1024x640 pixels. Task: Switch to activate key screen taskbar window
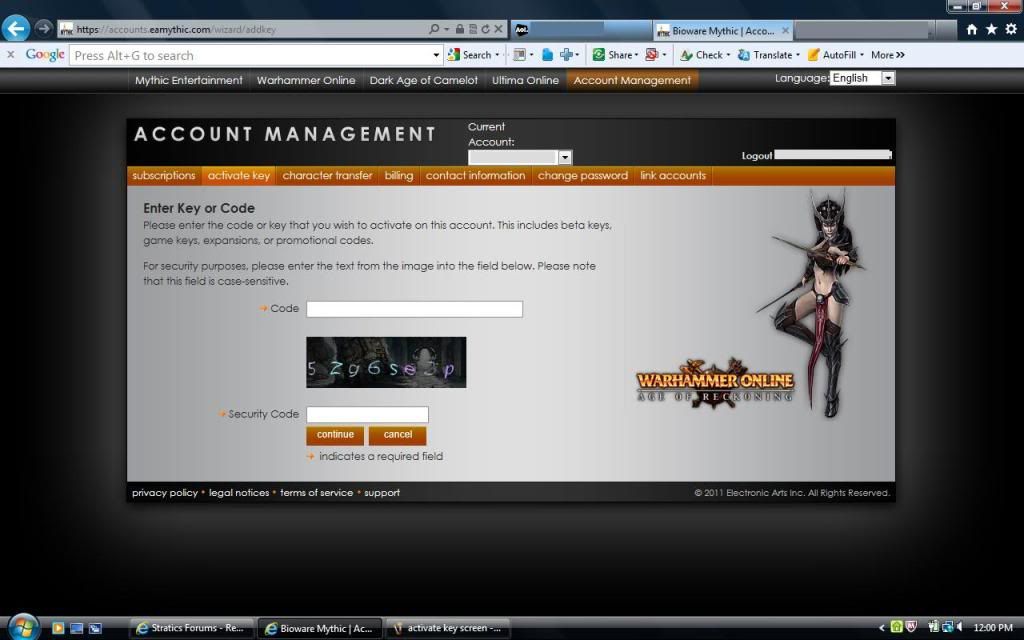point(447,628)
